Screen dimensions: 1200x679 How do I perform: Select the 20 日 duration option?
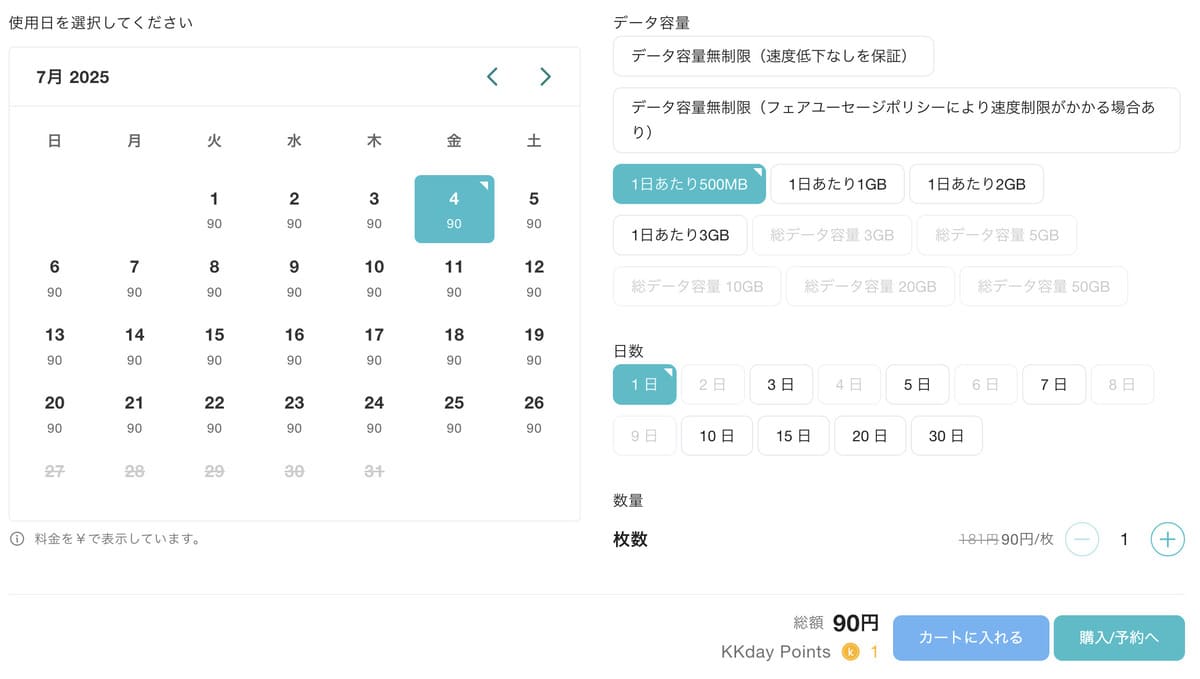click(870, 436)
